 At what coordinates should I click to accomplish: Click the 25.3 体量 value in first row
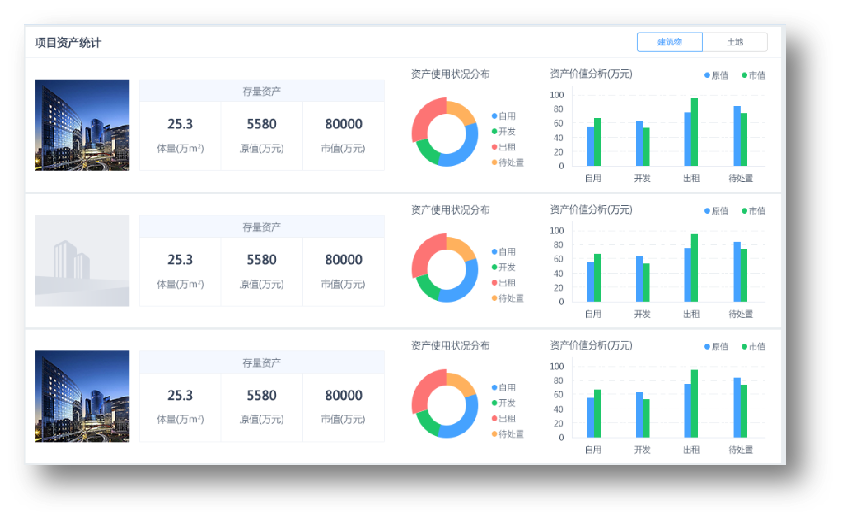tap(180, 124)
